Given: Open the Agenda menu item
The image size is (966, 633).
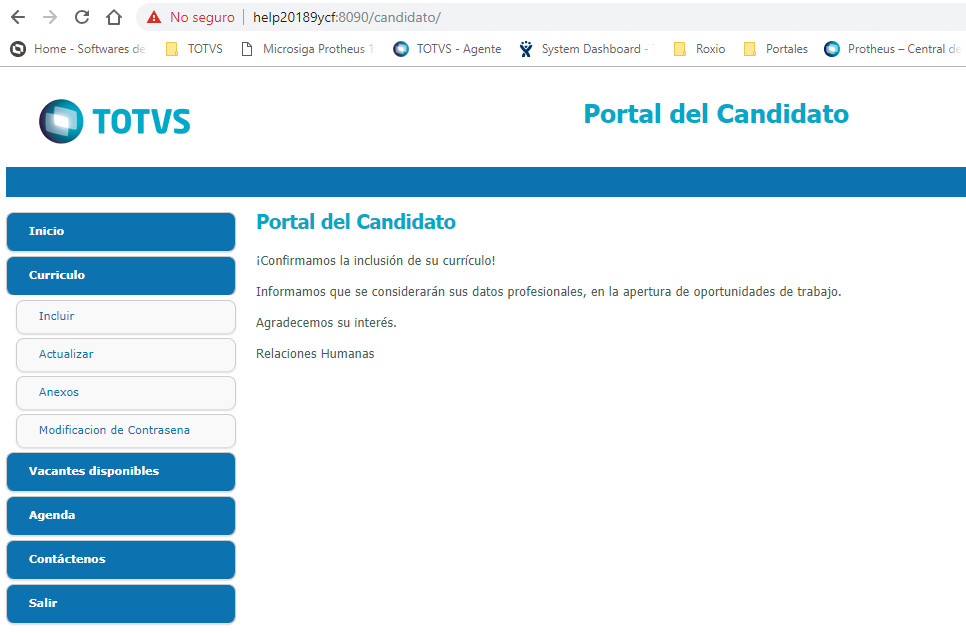Looking at the screenshot, I should click(x=121, y=516).
